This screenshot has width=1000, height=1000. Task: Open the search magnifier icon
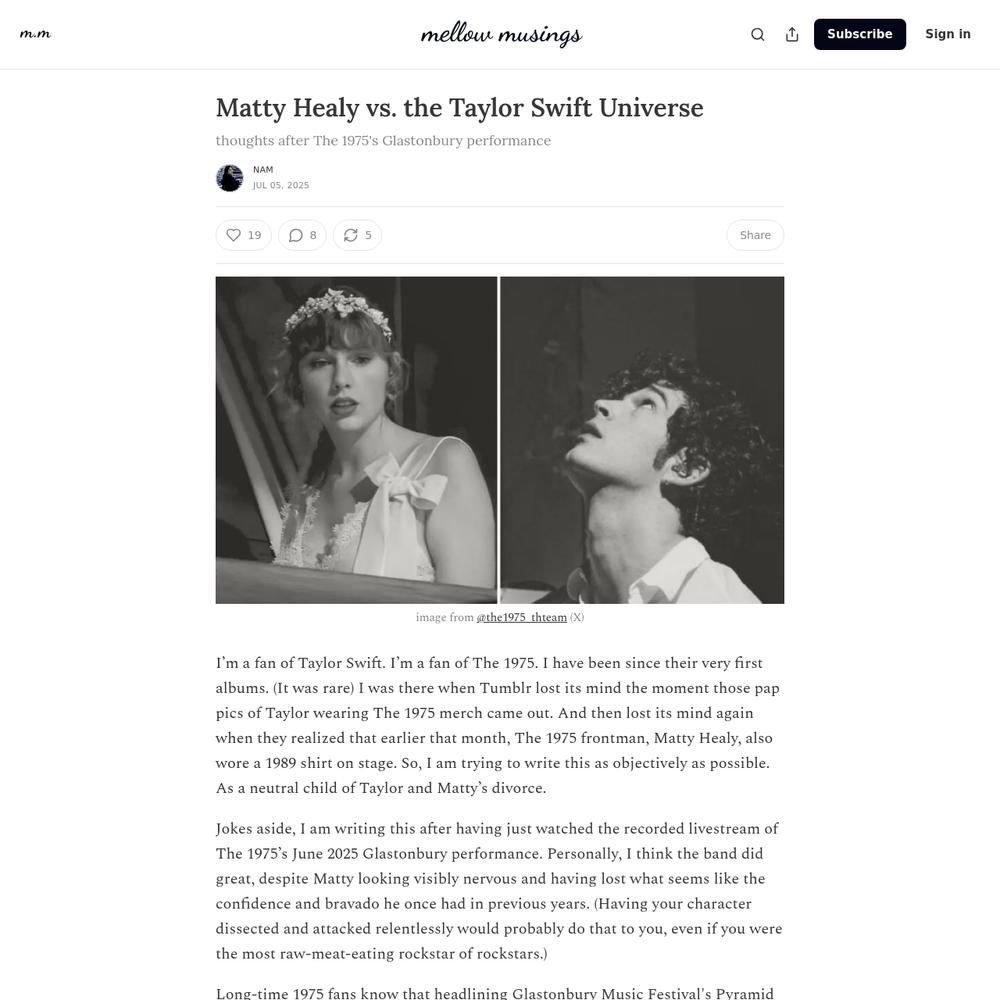pos(757,34)
